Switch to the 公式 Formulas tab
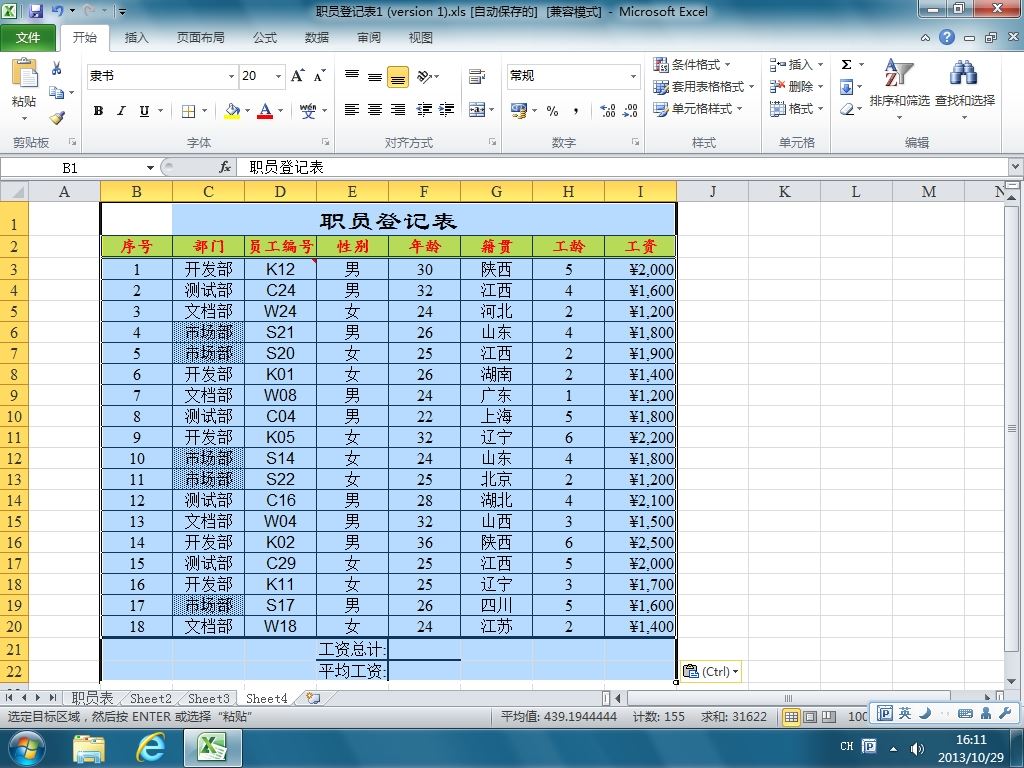 264,38
